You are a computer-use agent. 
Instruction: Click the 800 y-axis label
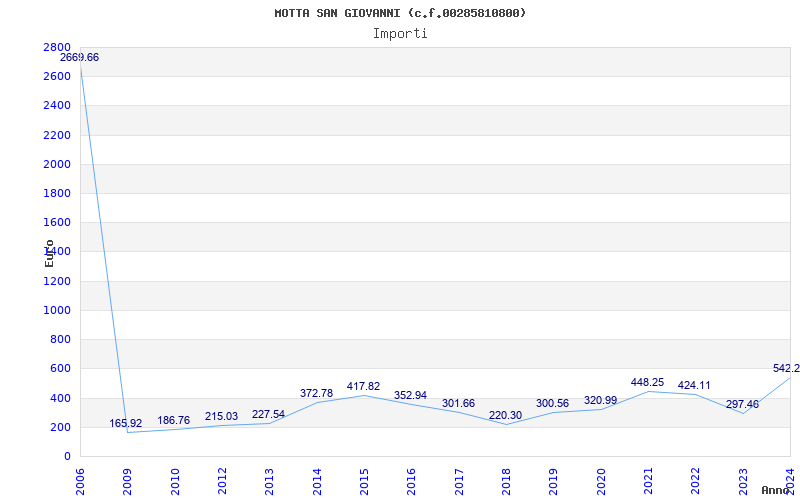click(60, 339)
